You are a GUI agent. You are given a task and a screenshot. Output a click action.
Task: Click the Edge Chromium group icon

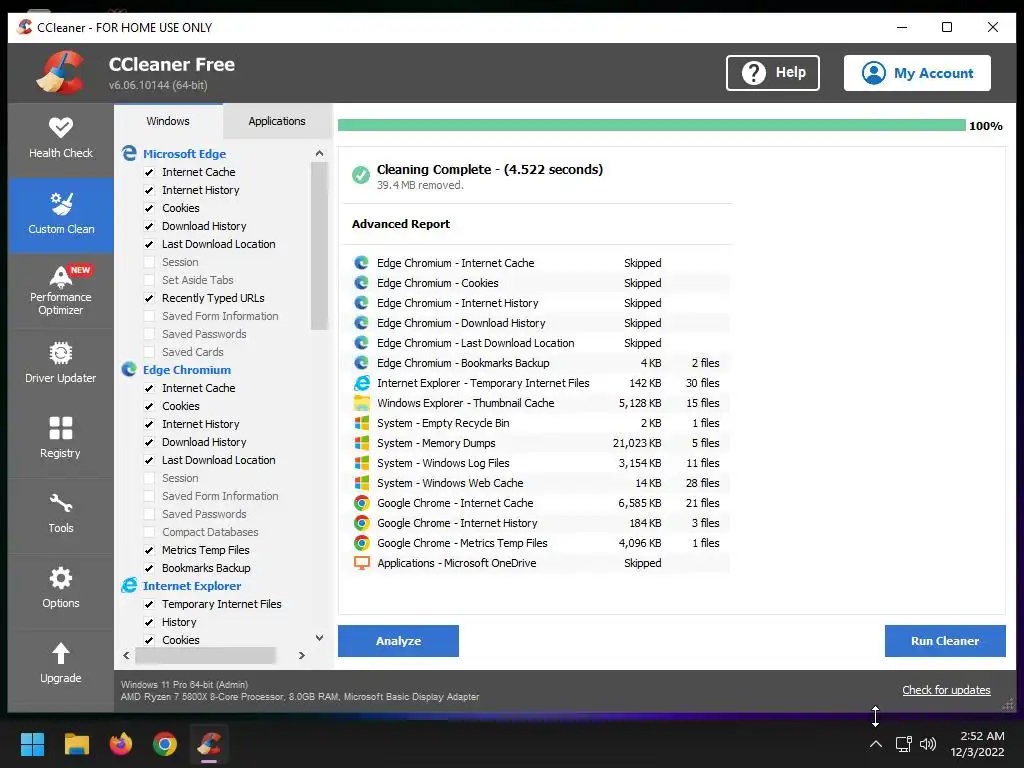point(129,370)
